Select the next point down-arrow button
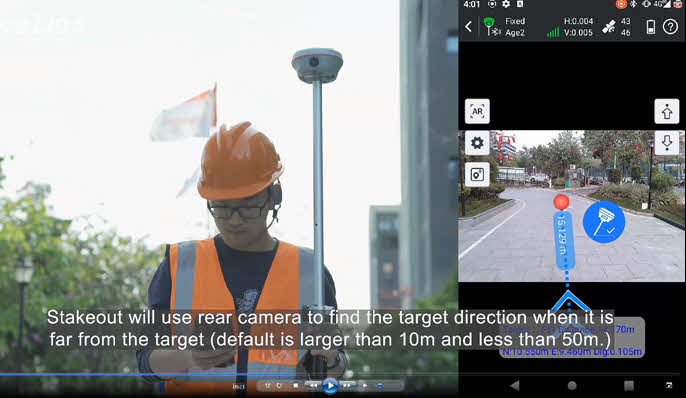The width and height of the screenshot is (686, 398). 667,143
